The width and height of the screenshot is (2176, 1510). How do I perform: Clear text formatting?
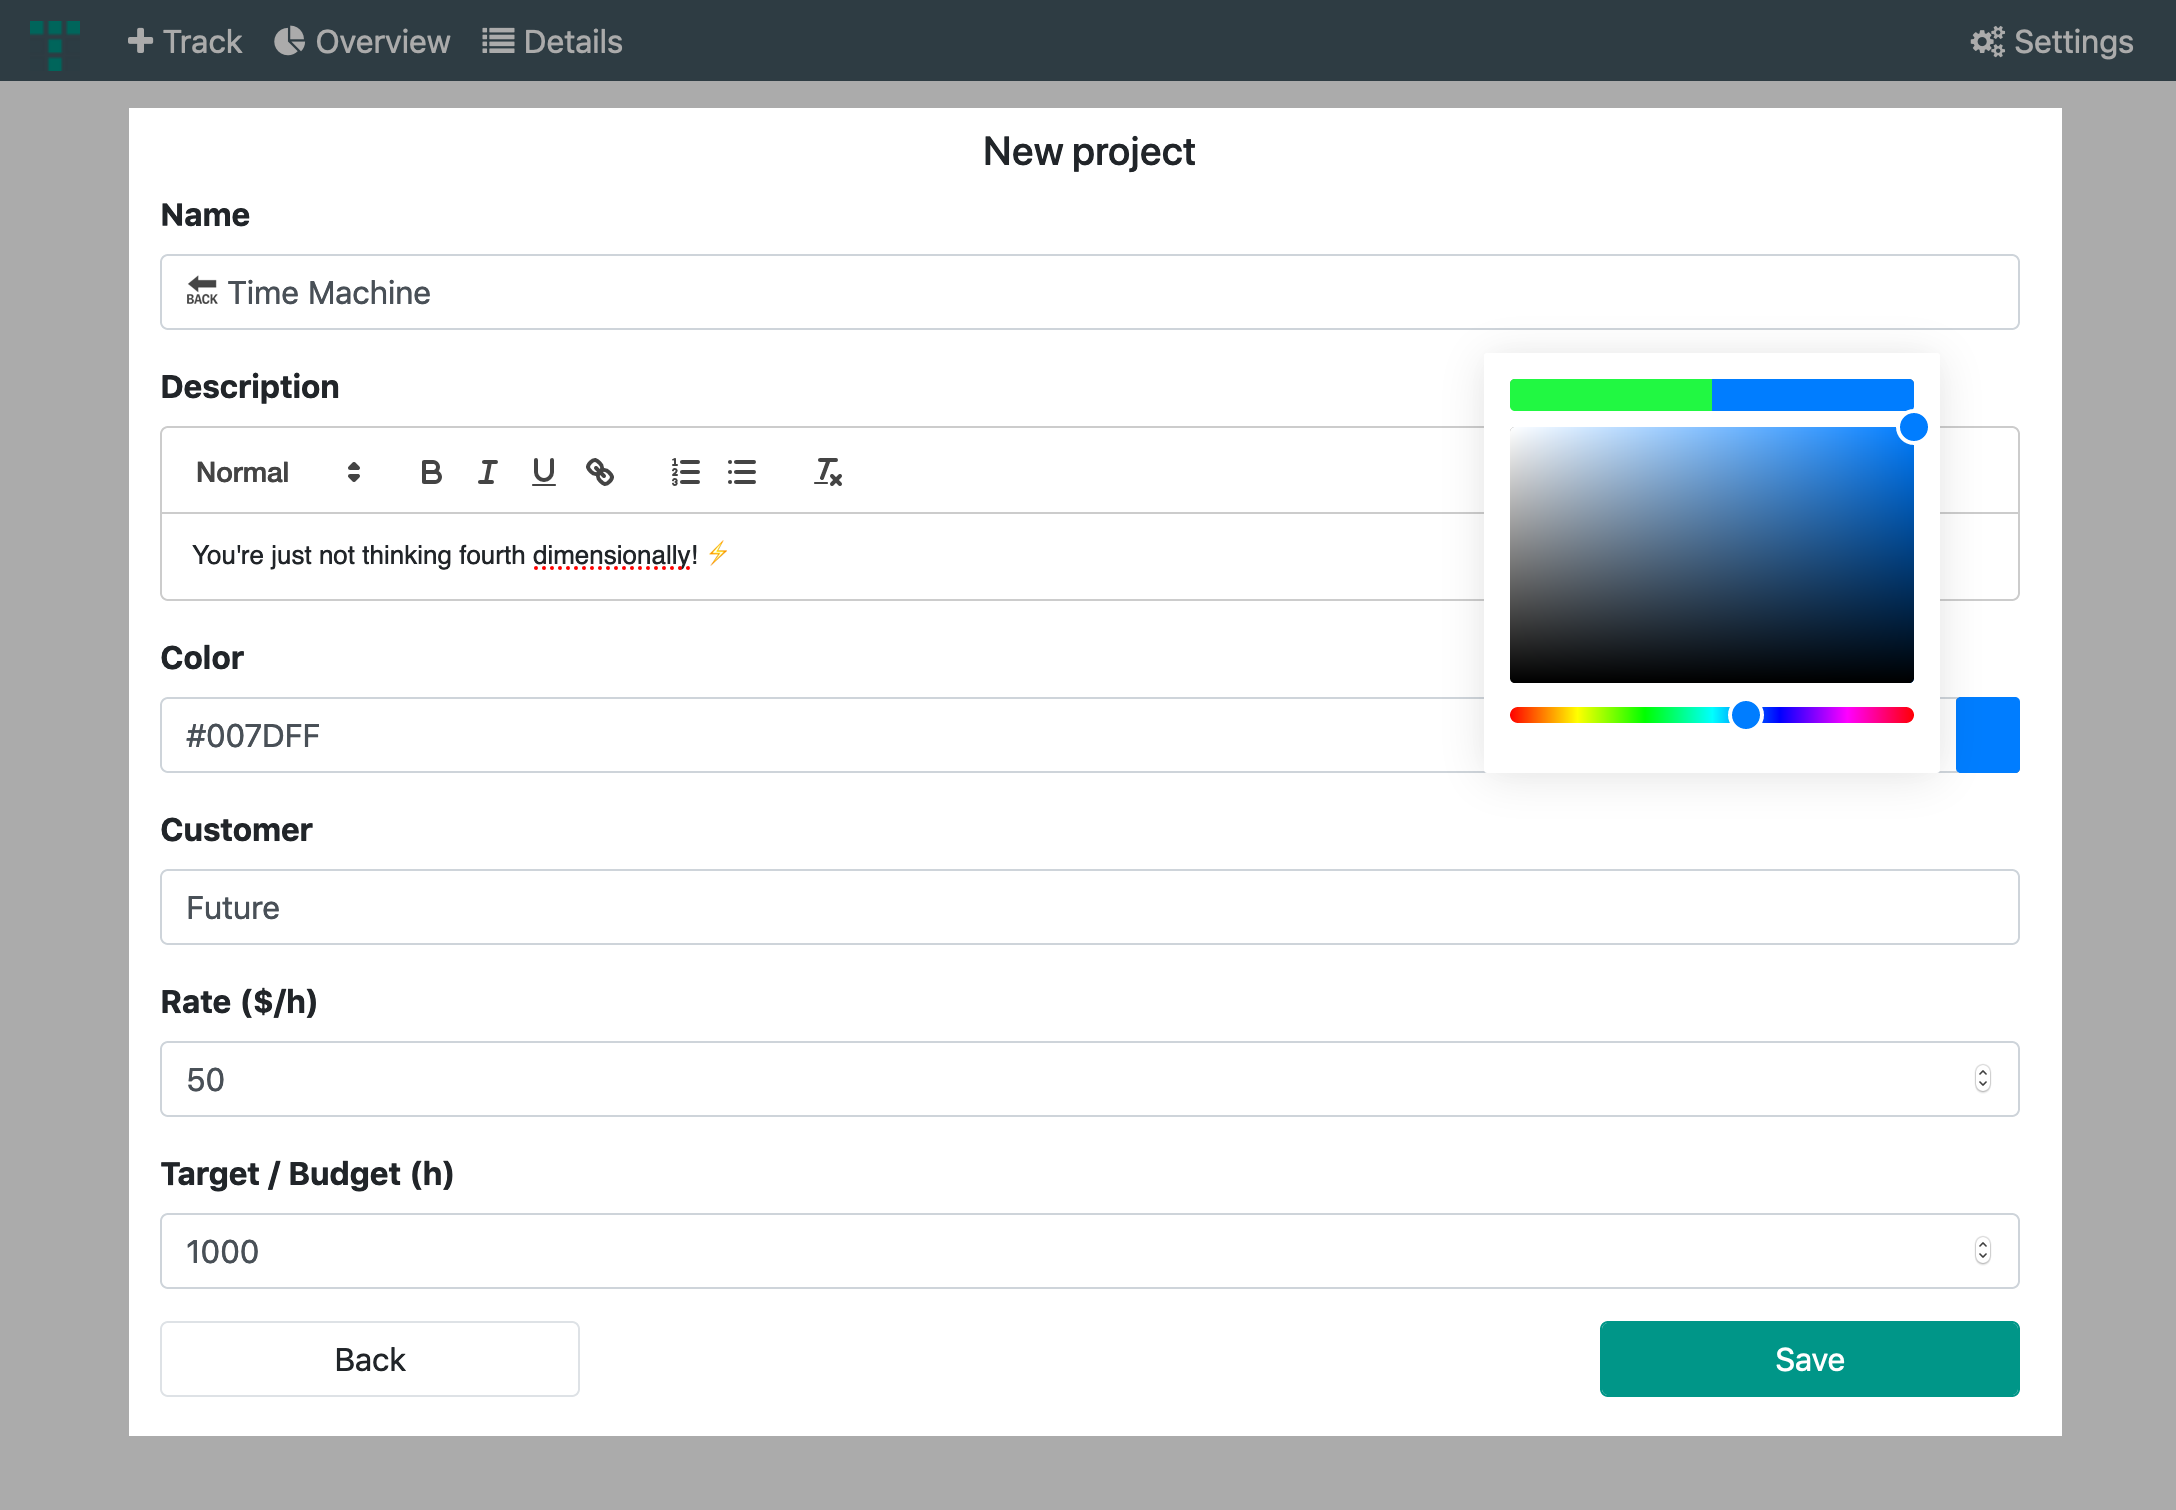click(x=828, y=472)
